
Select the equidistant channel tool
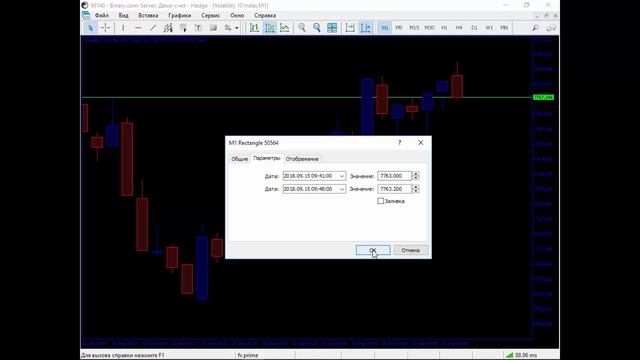click(168, 28)
